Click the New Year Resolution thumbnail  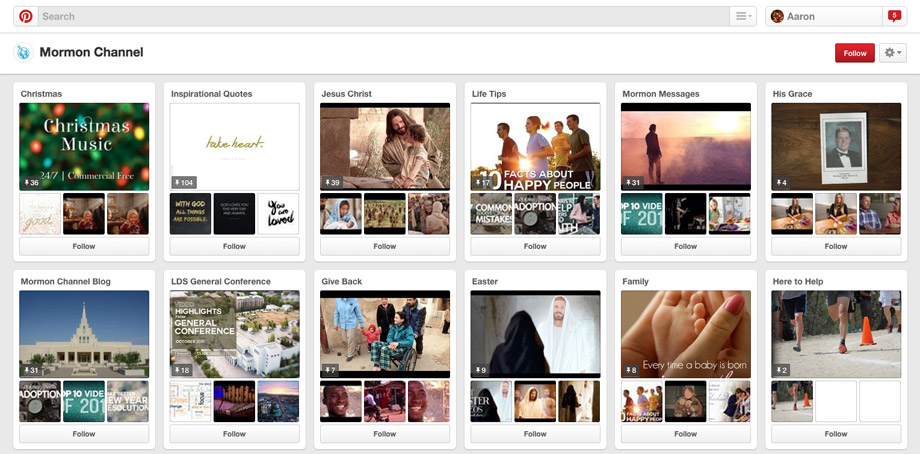[128, 401]
